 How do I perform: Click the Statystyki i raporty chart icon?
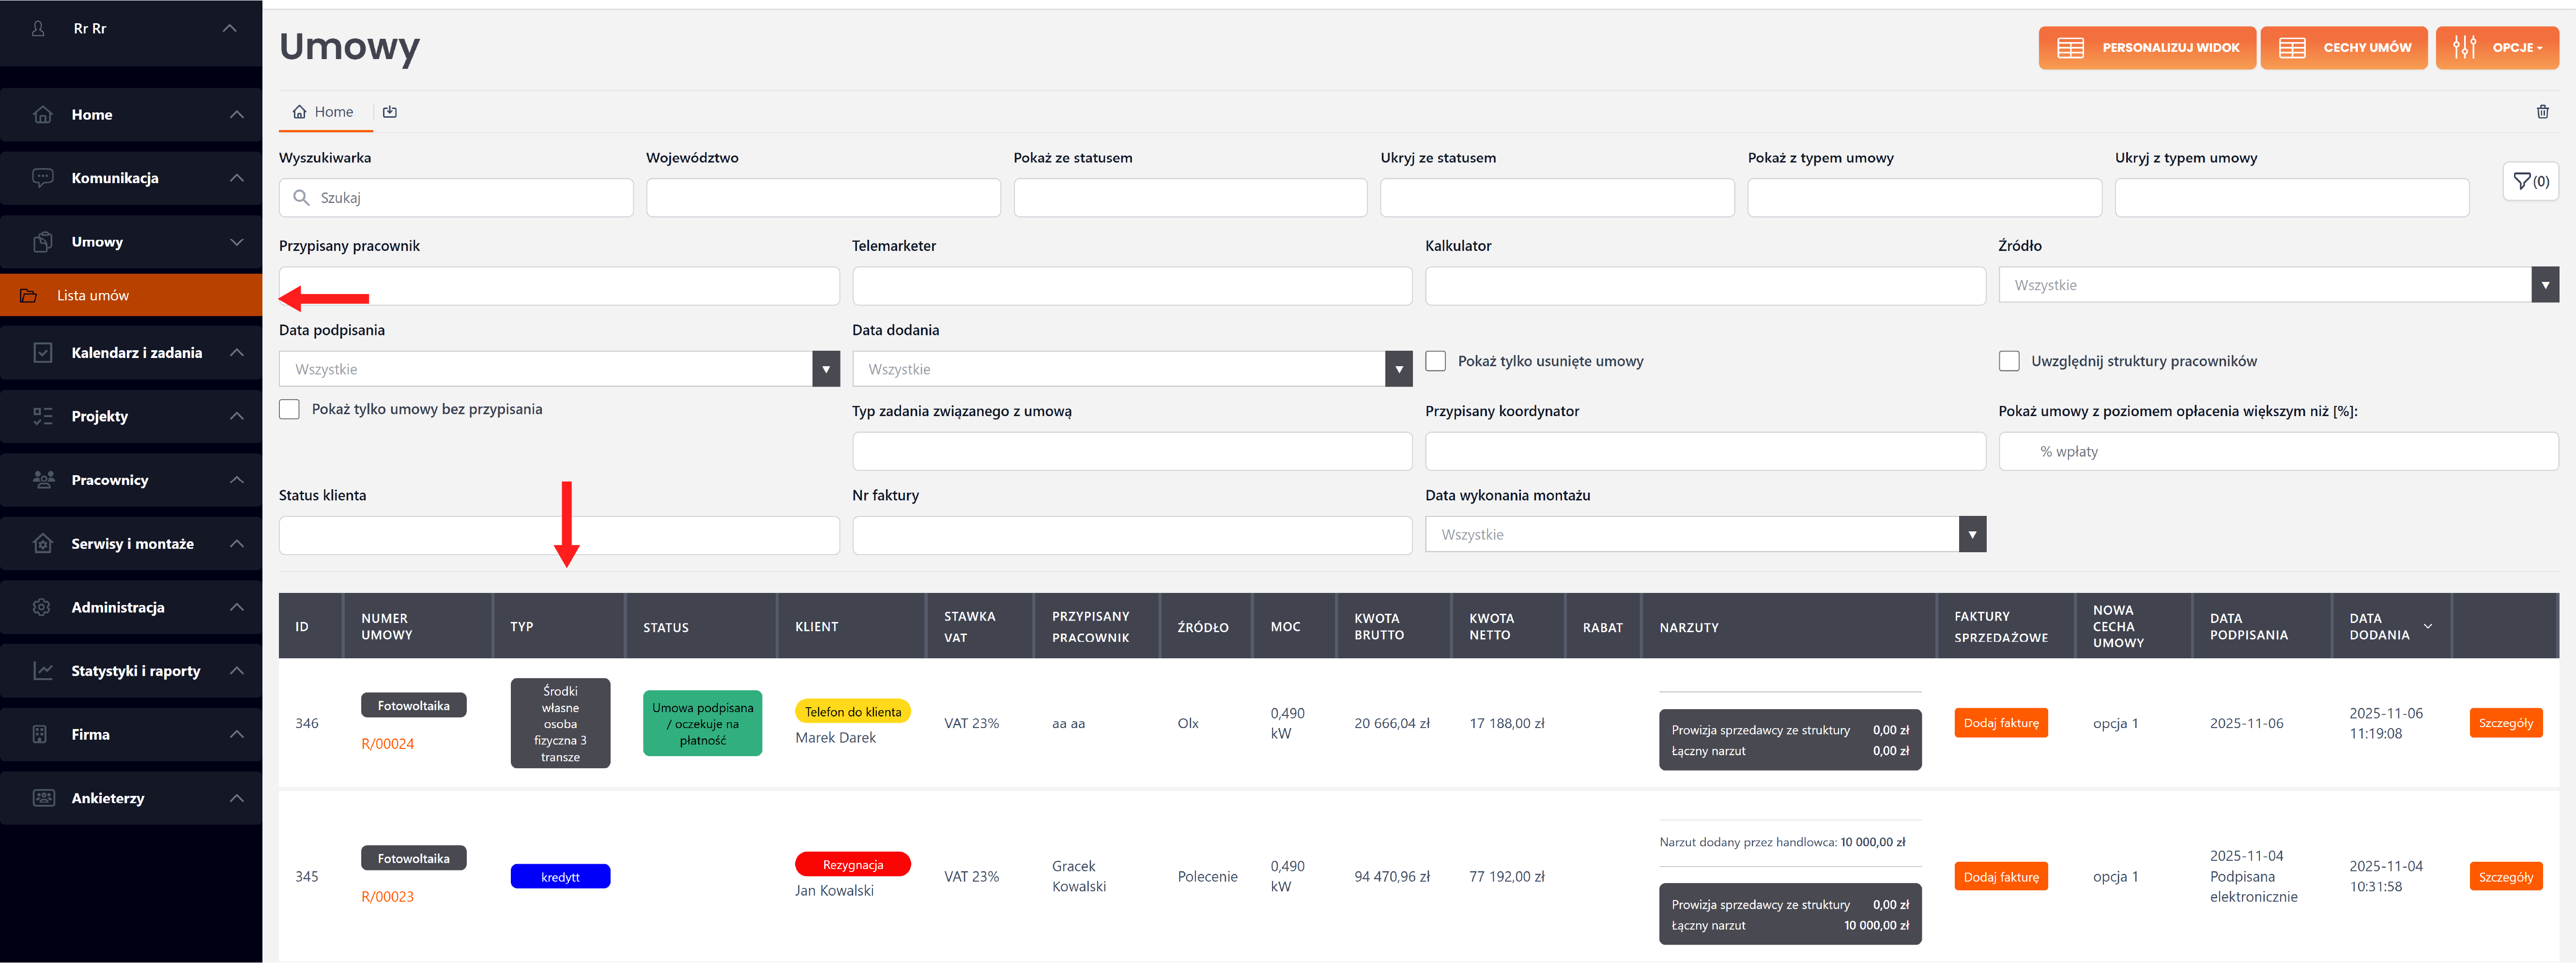click(43, 671)
